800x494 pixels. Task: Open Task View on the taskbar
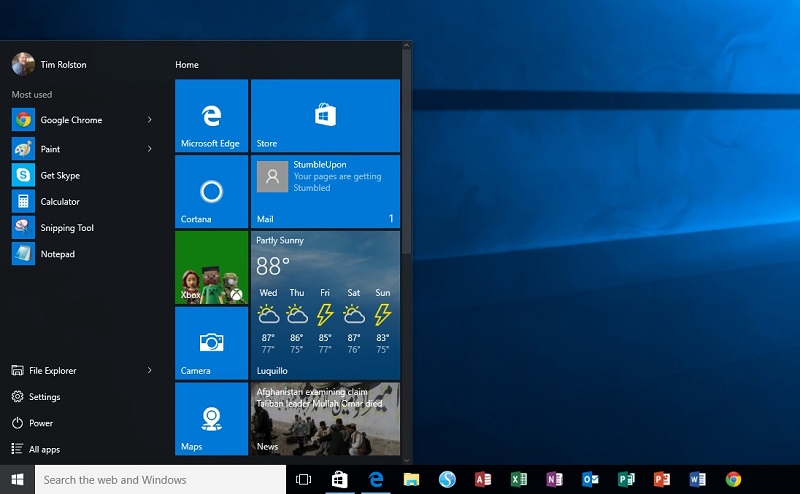(304, 480)
